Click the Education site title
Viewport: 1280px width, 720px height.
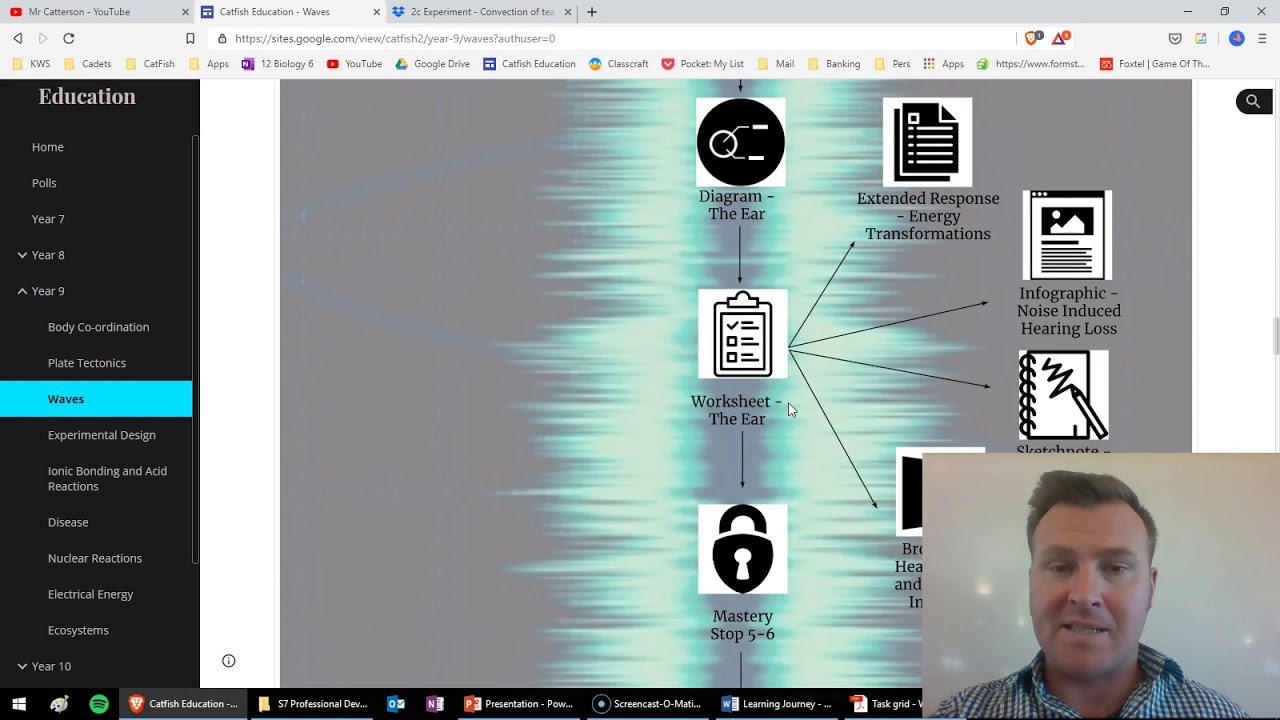pos(87,96)
